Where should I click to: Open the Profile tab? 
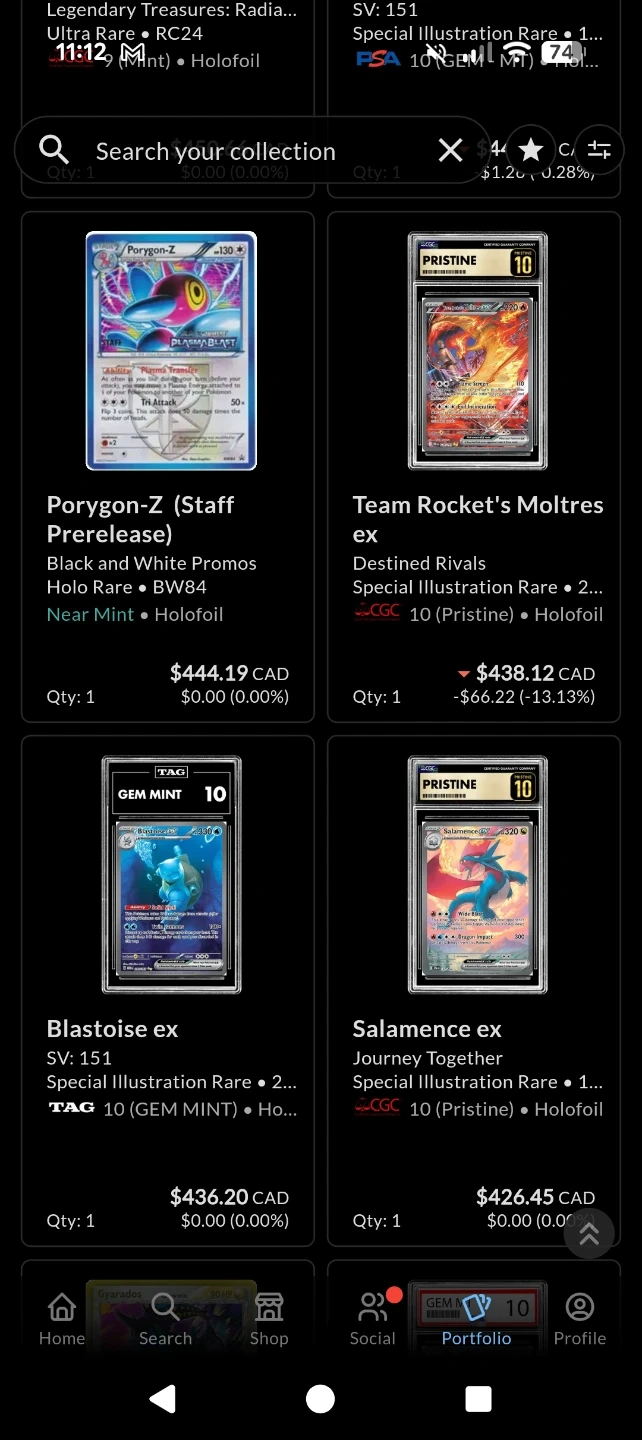coord(580,1318)
